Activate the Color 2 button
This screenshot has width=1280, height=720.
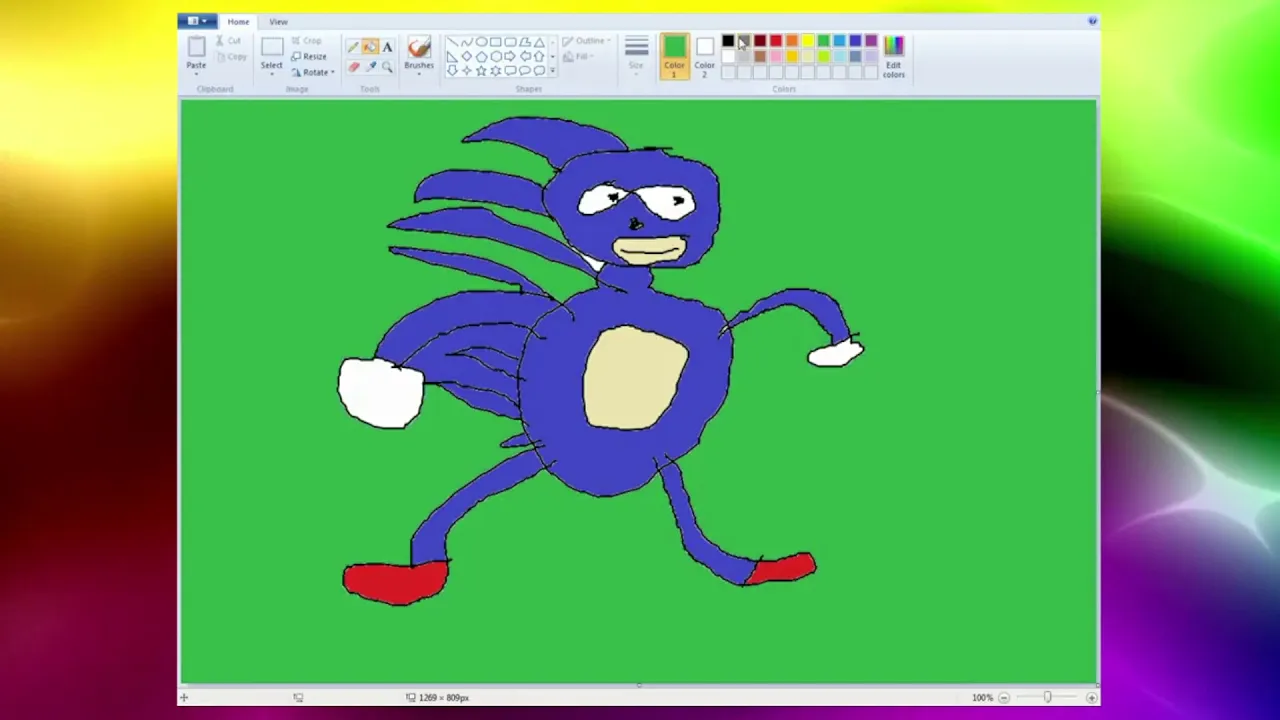coord(705,57)
